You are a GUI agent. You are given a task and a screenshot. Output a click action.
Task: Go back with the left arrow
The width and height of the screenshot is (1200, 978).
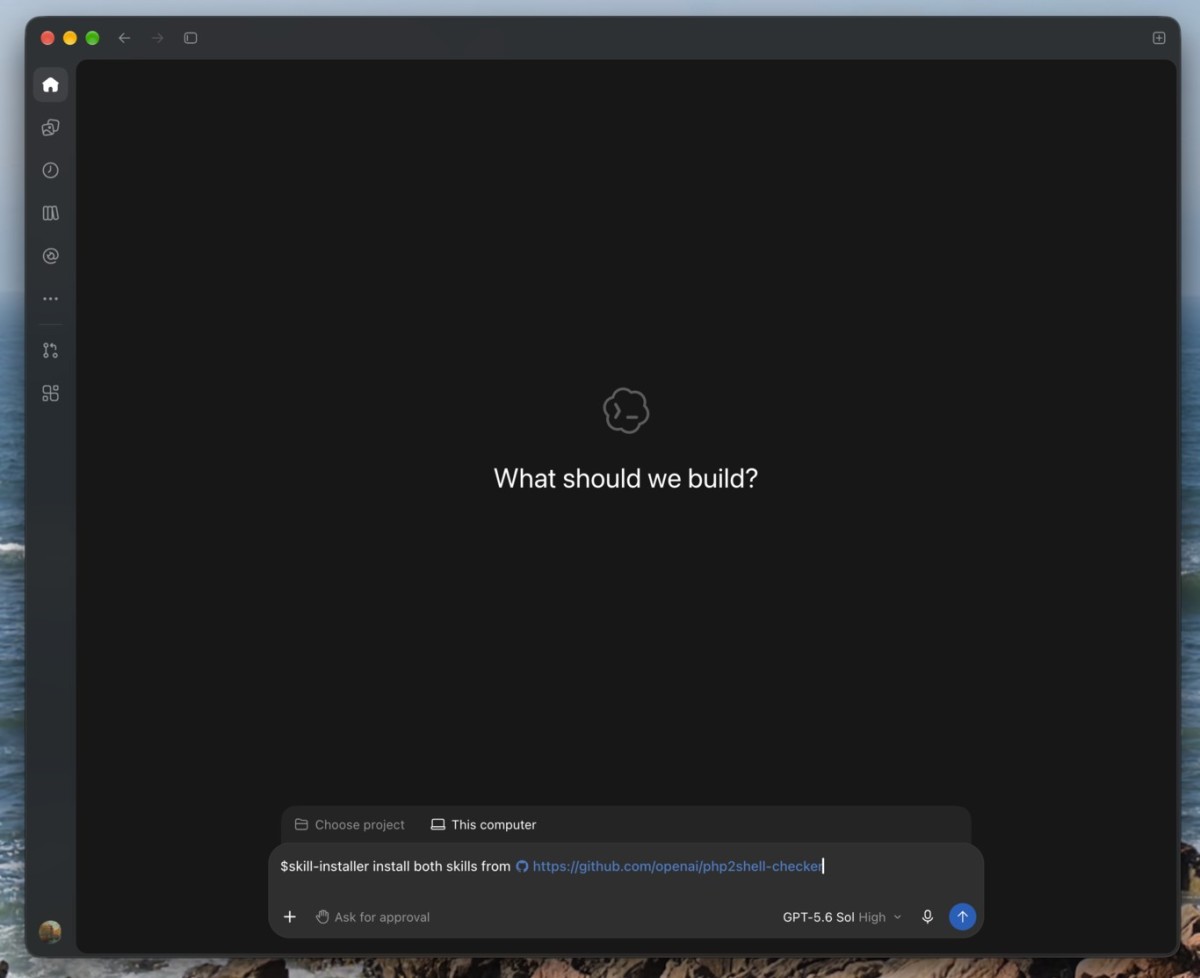click(x=124, y=38)
